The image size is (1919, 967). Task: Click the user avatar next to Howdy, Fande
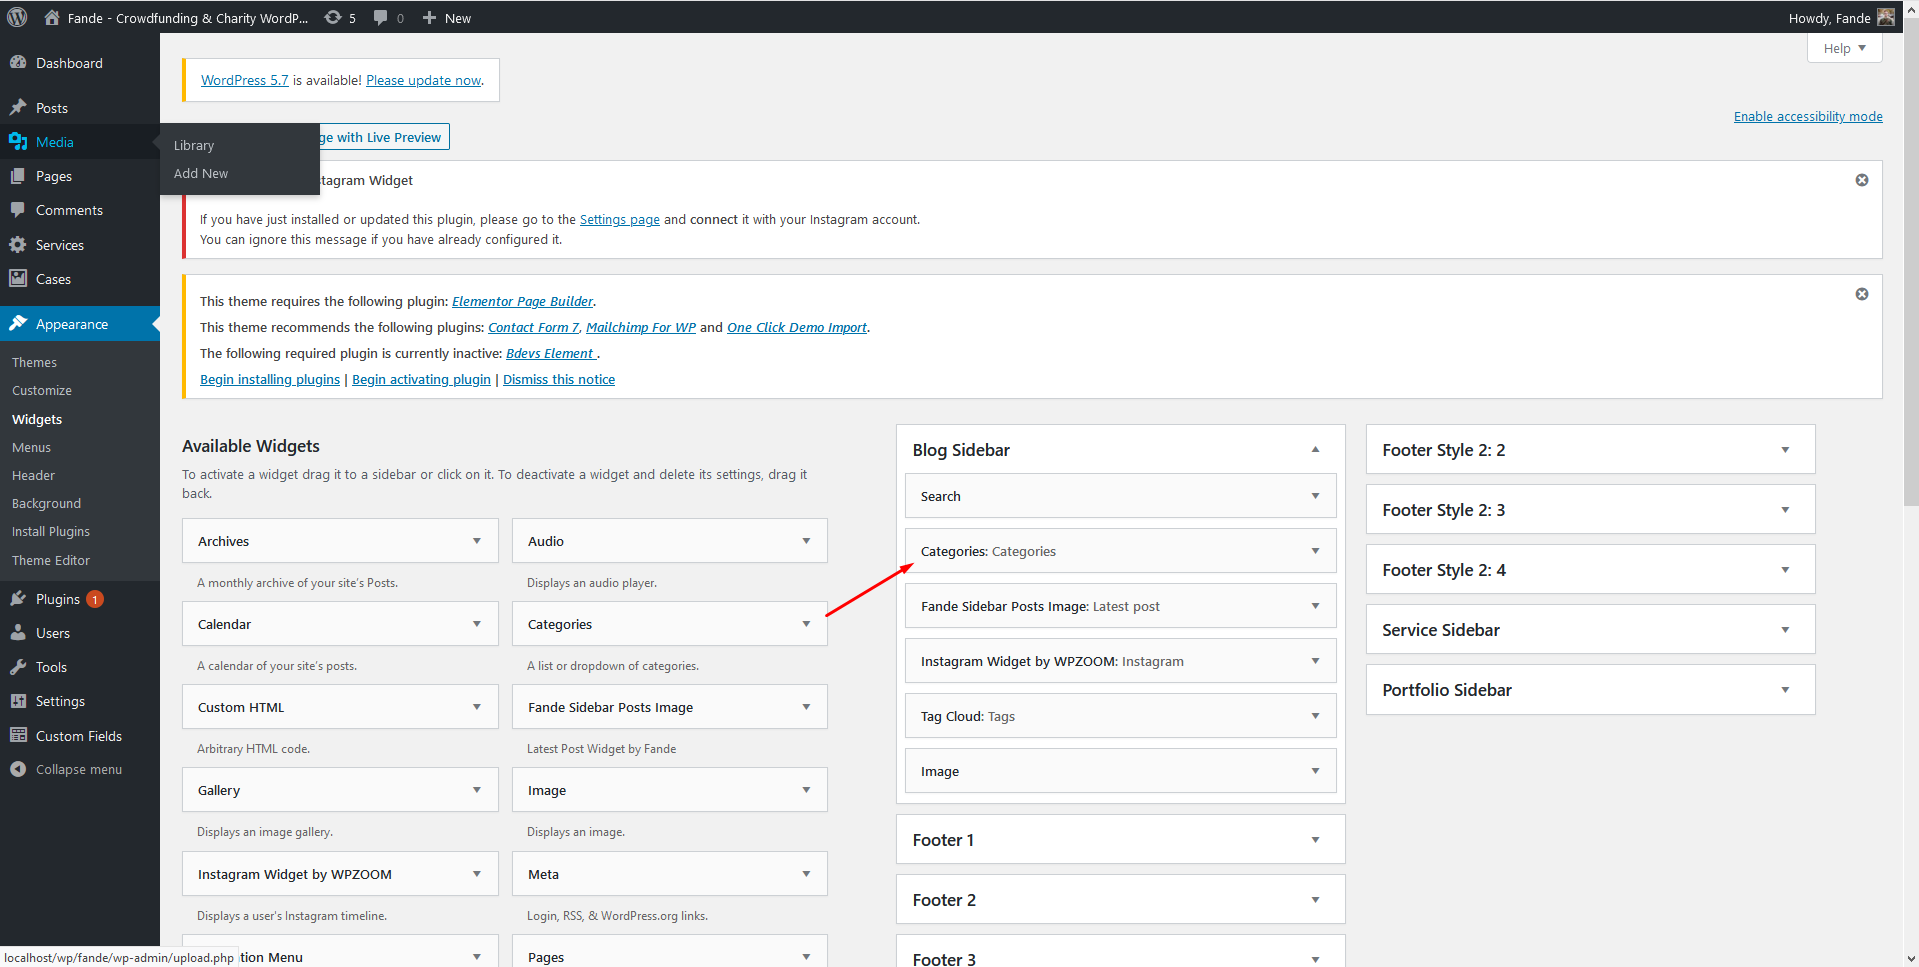click(x=1886, y=17)
